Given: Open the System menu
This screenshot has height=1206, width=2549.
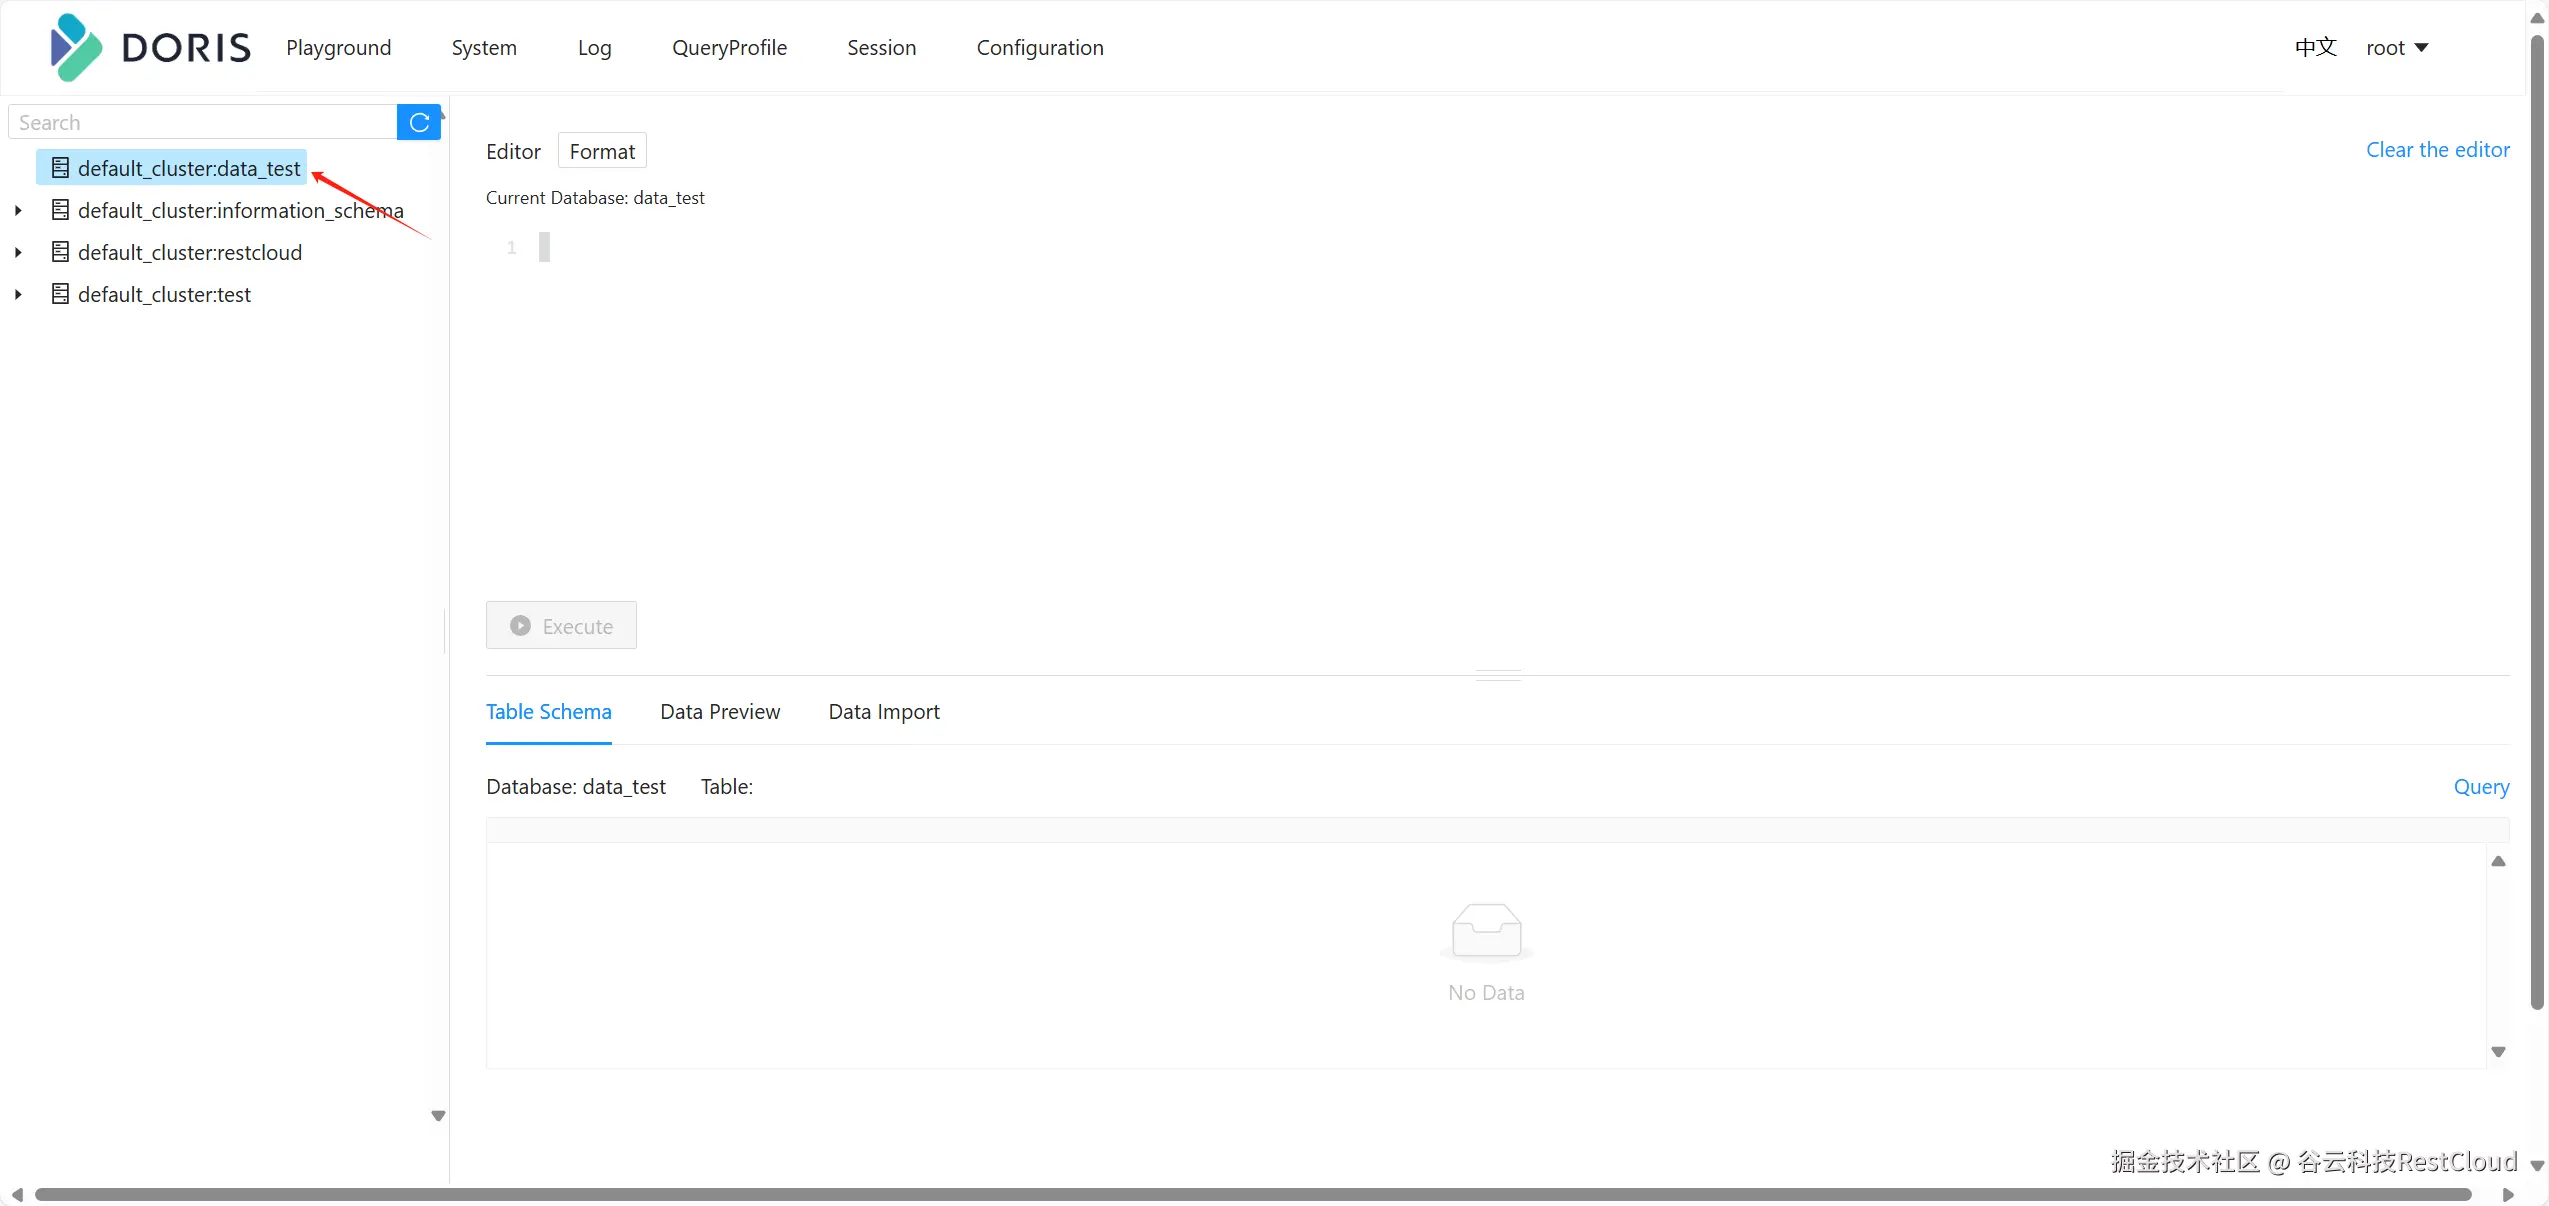Looking at the screenshot, I should 484,48.
